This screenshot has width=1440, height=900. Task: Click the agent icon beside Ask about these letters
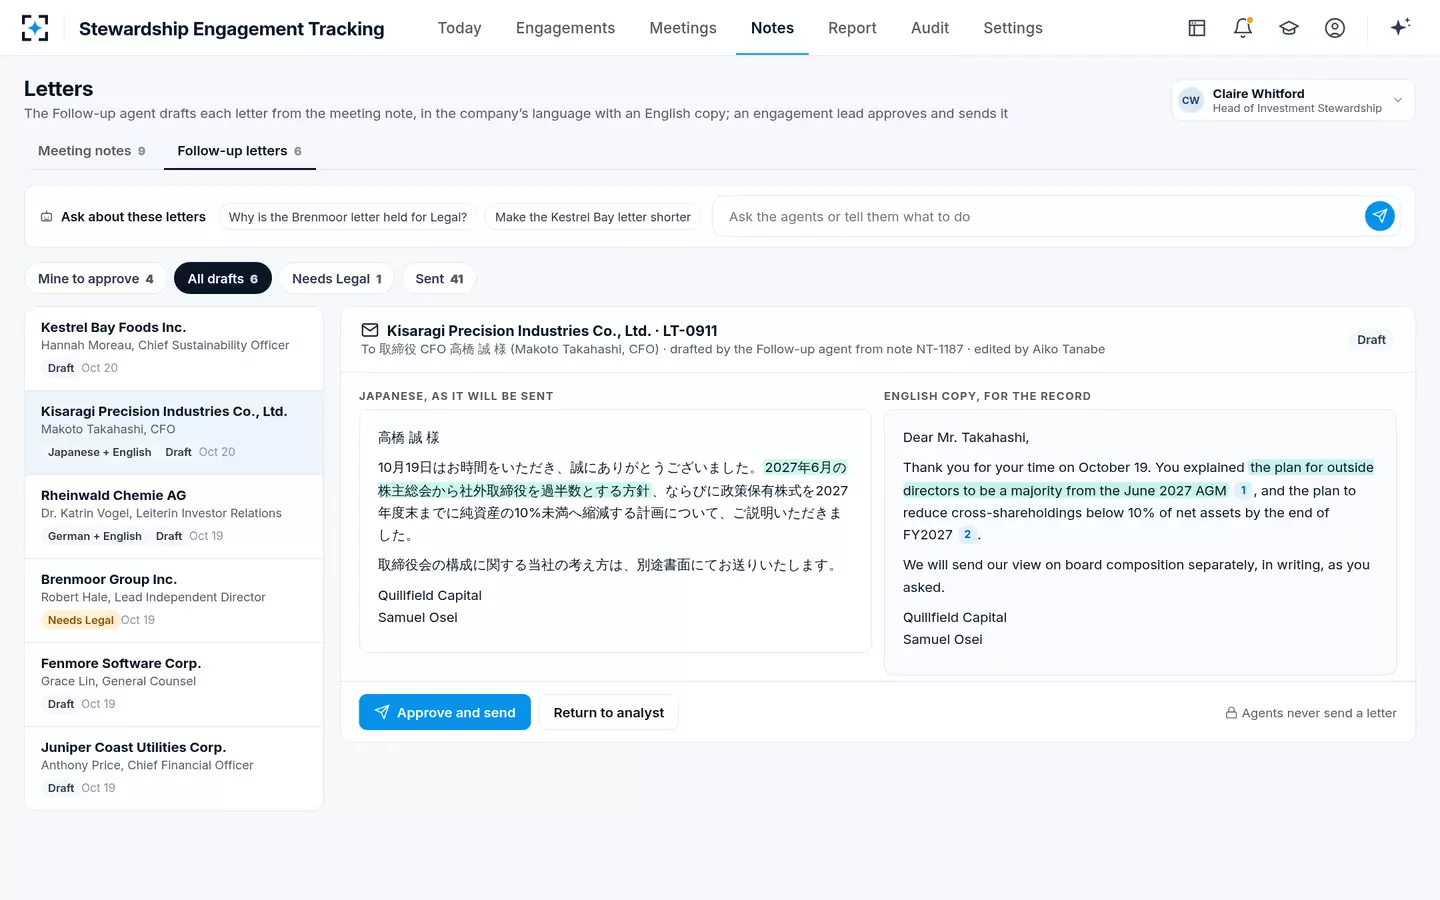click(x=46, y=217)
